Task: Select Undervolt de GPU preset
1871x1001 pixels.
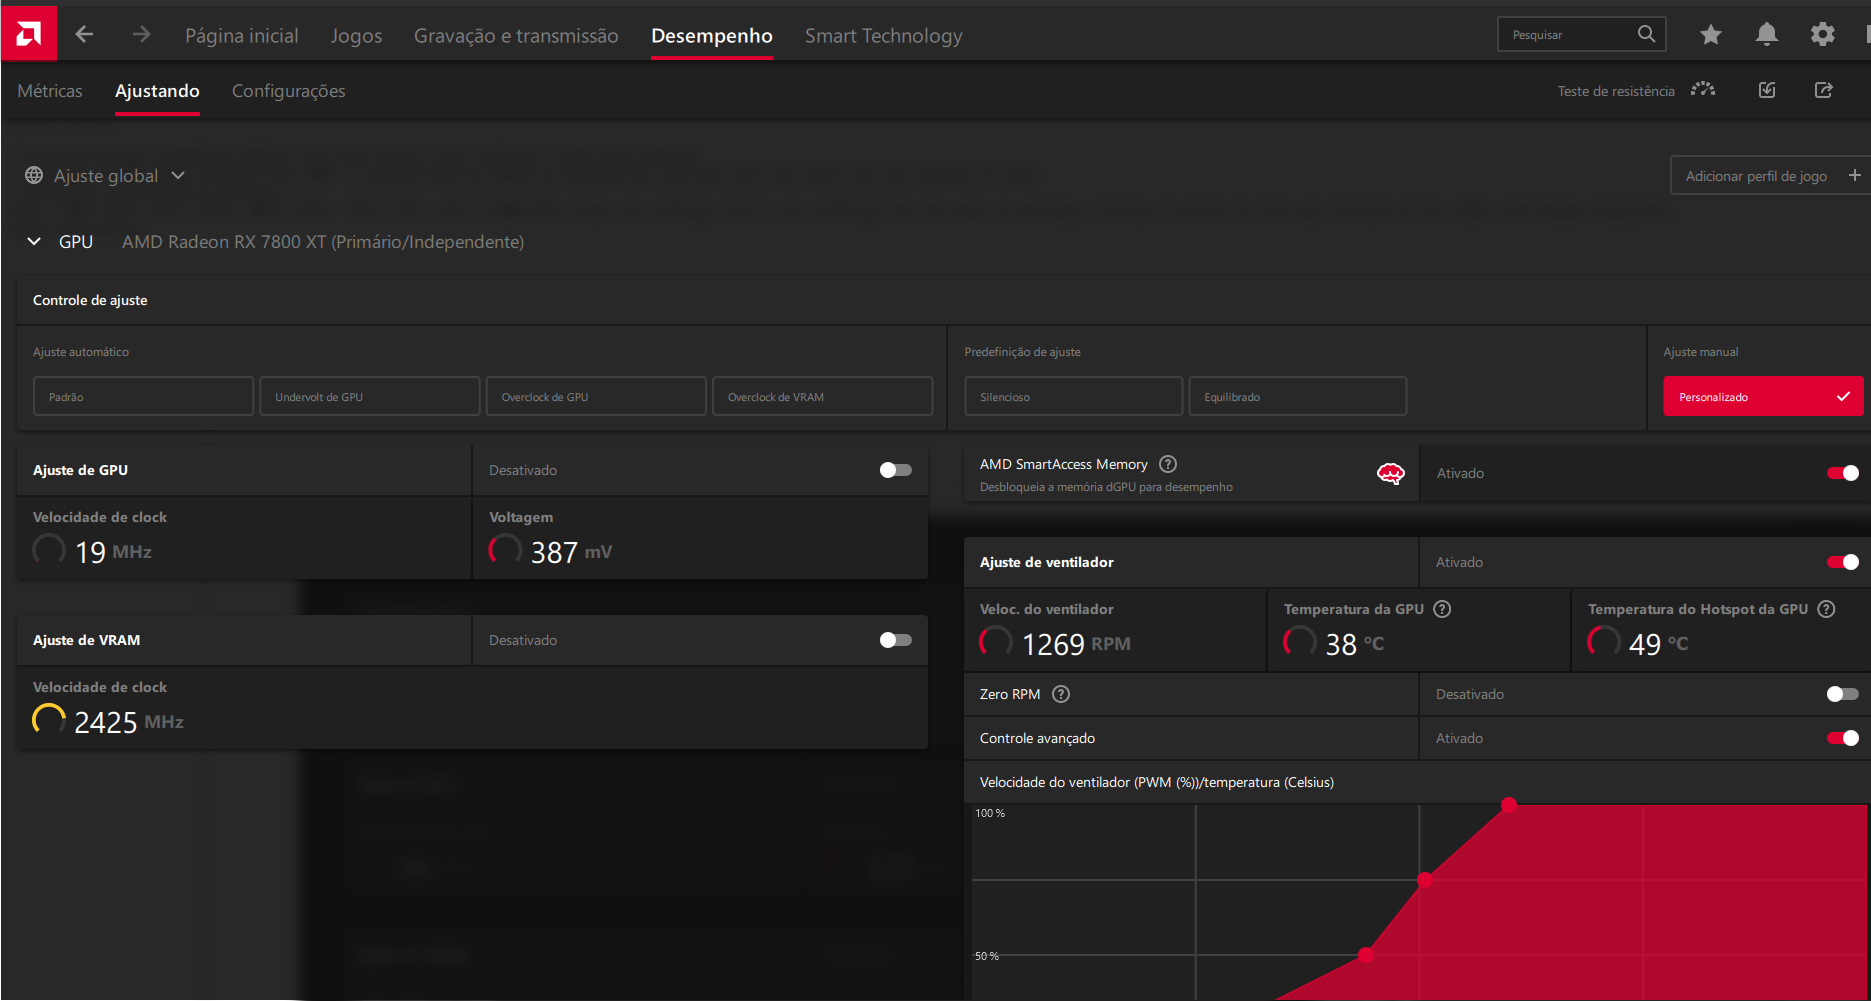Action: [370, 396]
